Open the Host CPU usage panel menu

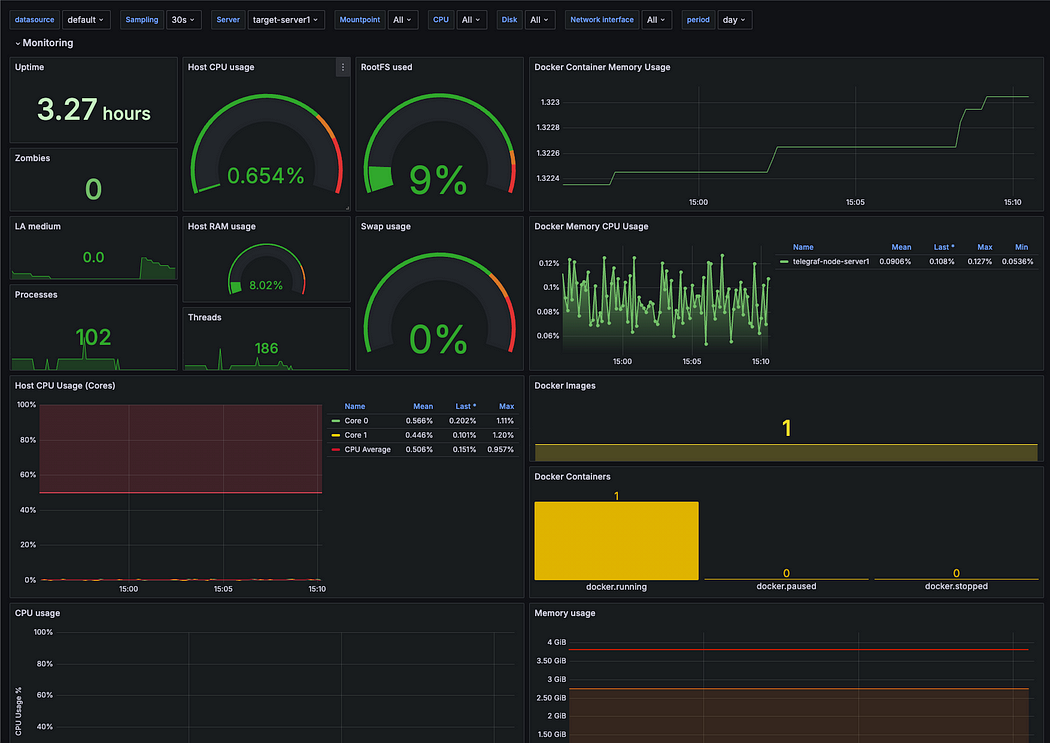coord(342,67)
